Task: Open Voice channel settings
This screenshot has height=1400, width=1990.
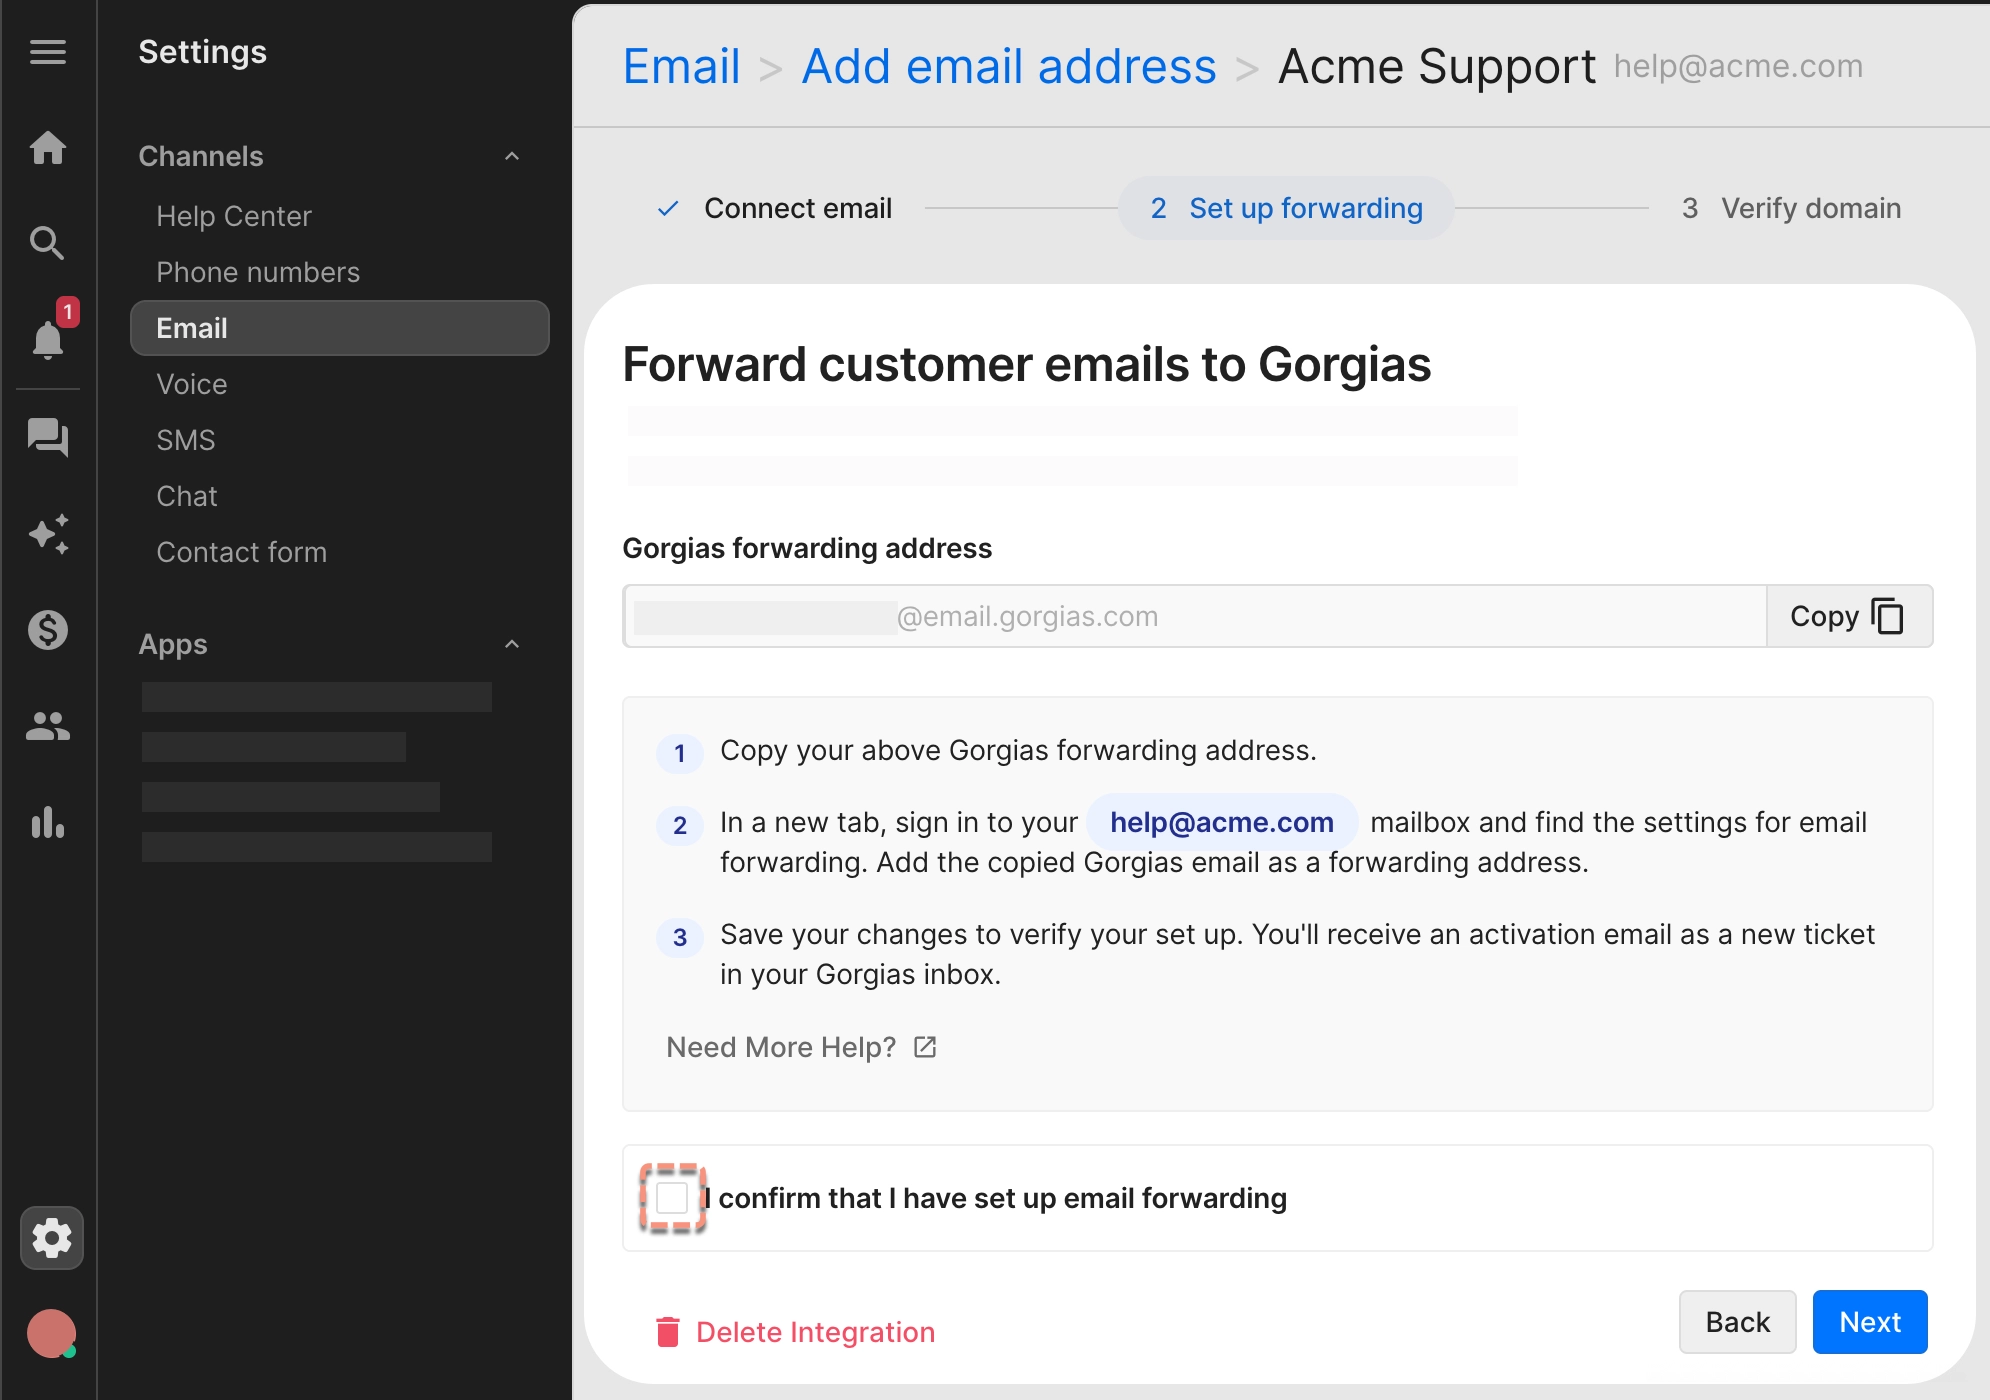Action: pos(192,384)
